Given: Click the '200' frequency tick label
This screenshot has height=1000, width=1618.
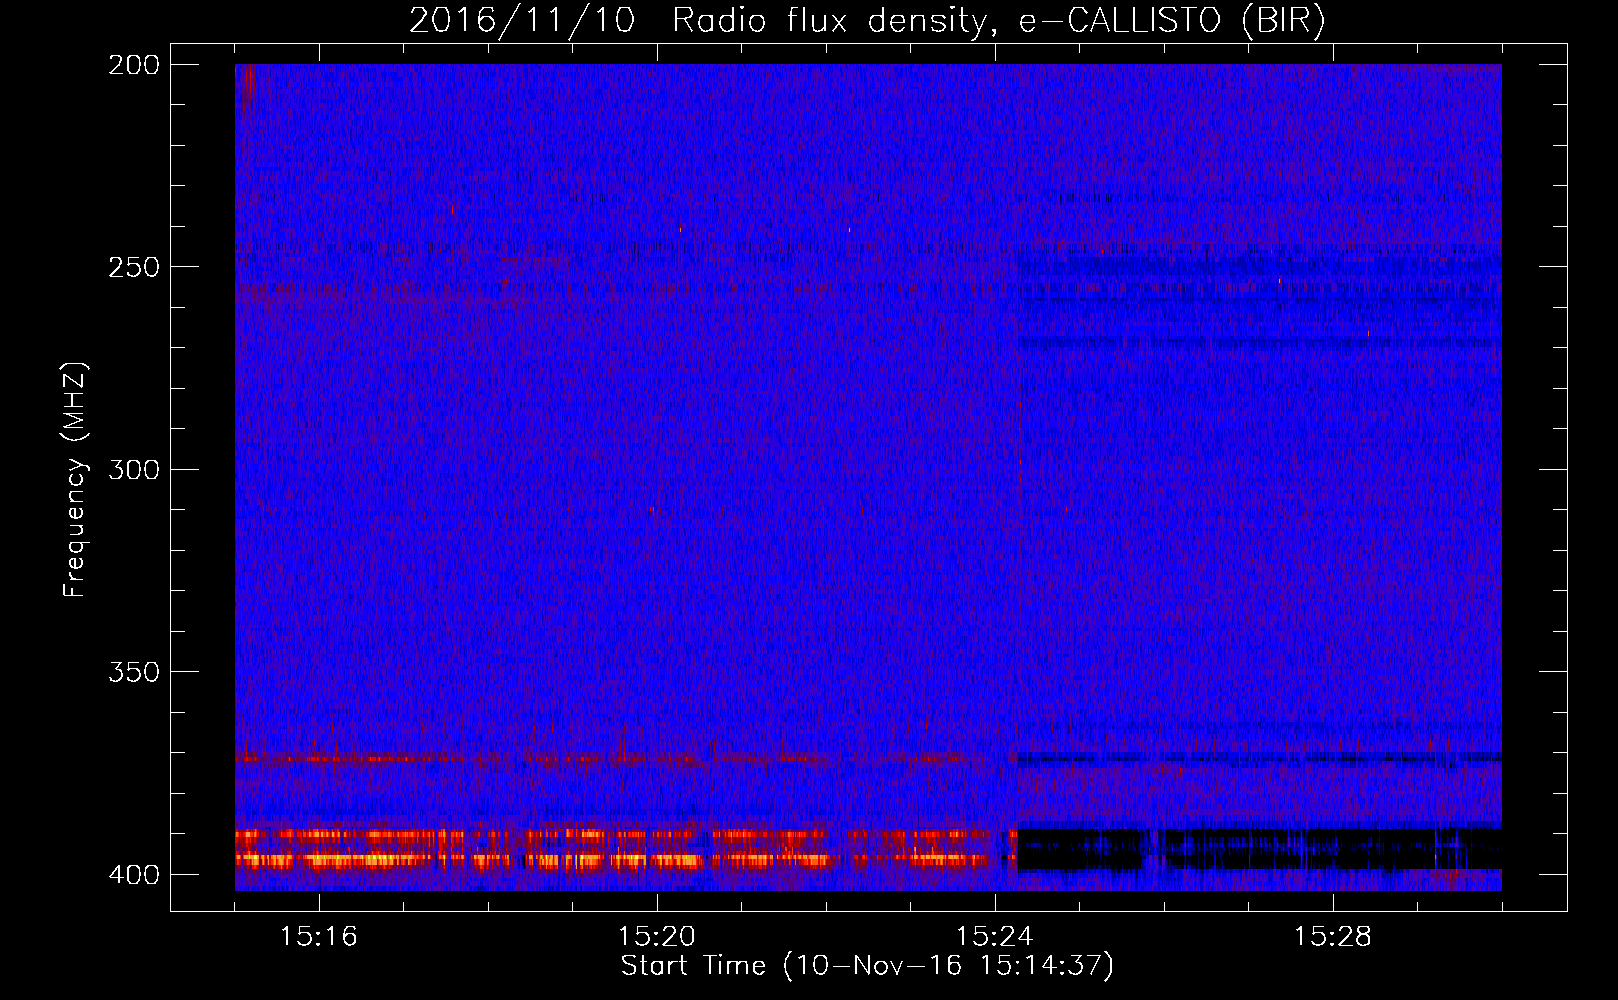Looking at the screenshot, I should click(134, 65).
